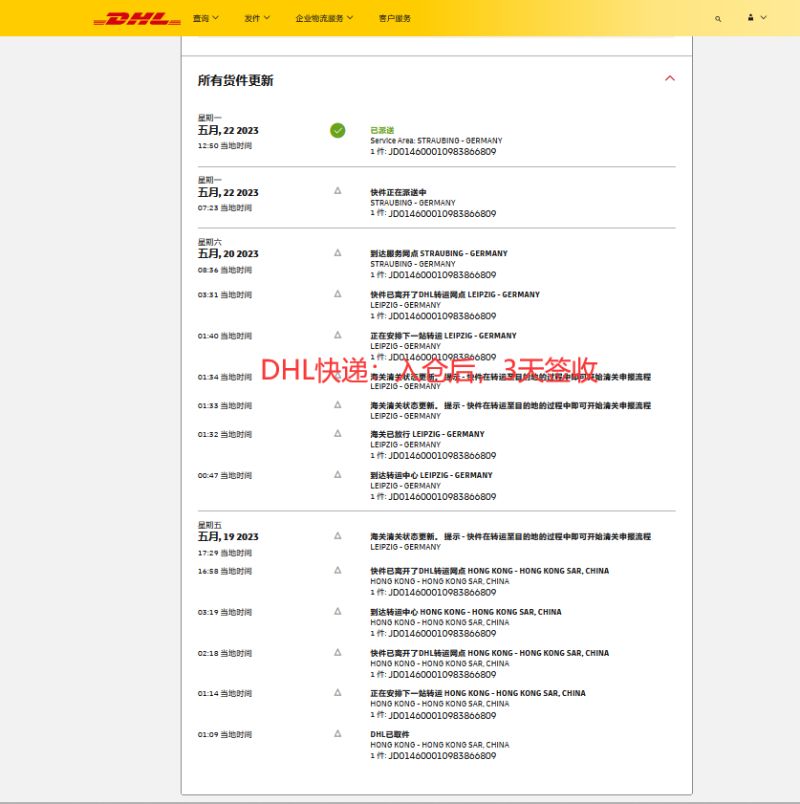Open the 查询 menu

[206, 18]
